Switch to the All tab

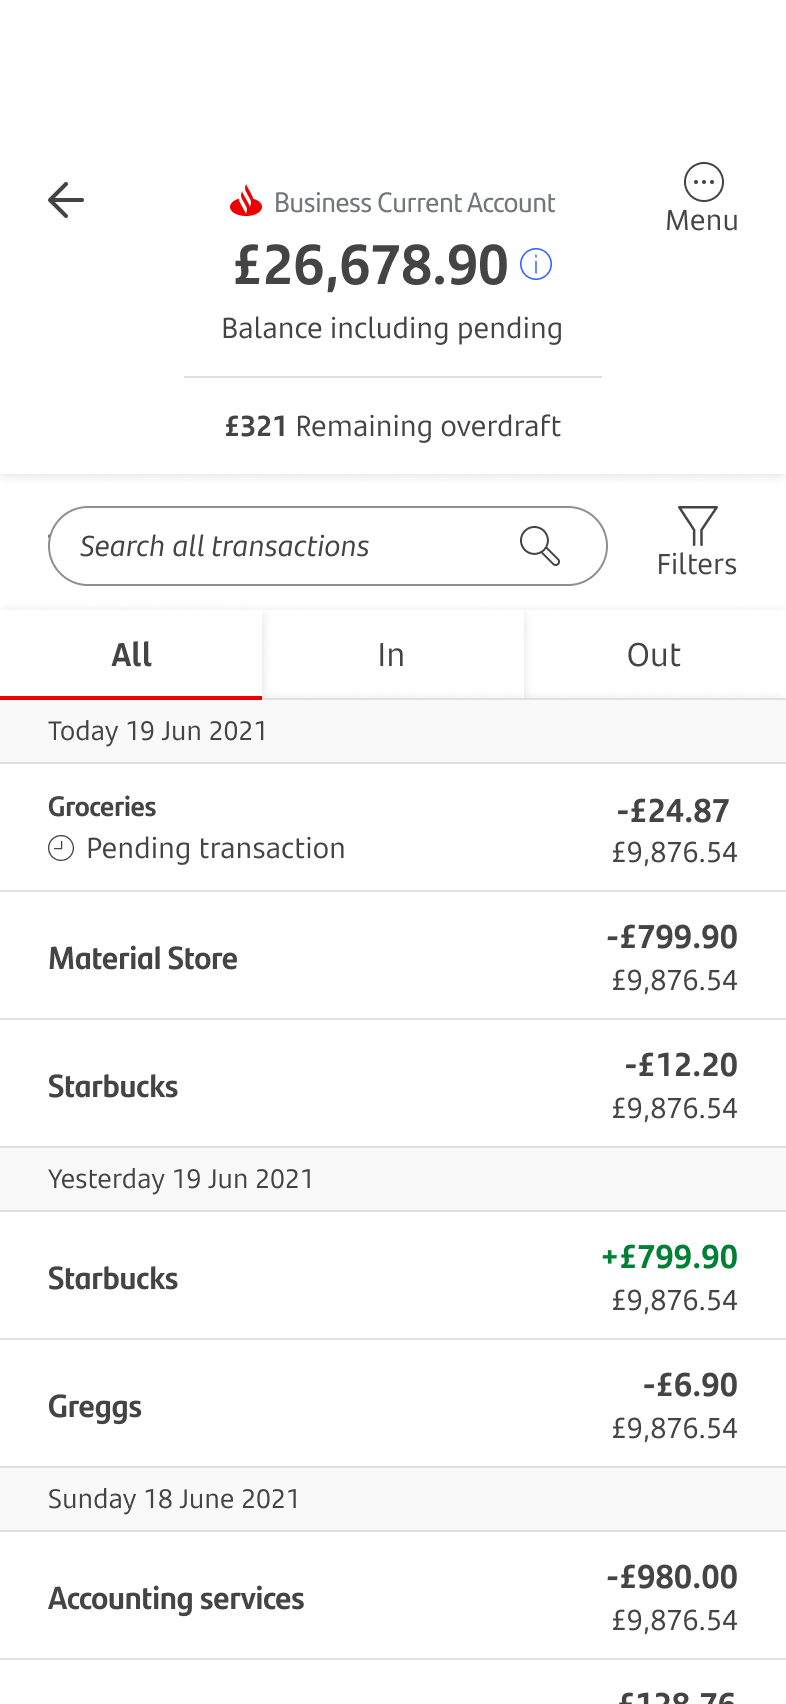(x=131, y=655)
